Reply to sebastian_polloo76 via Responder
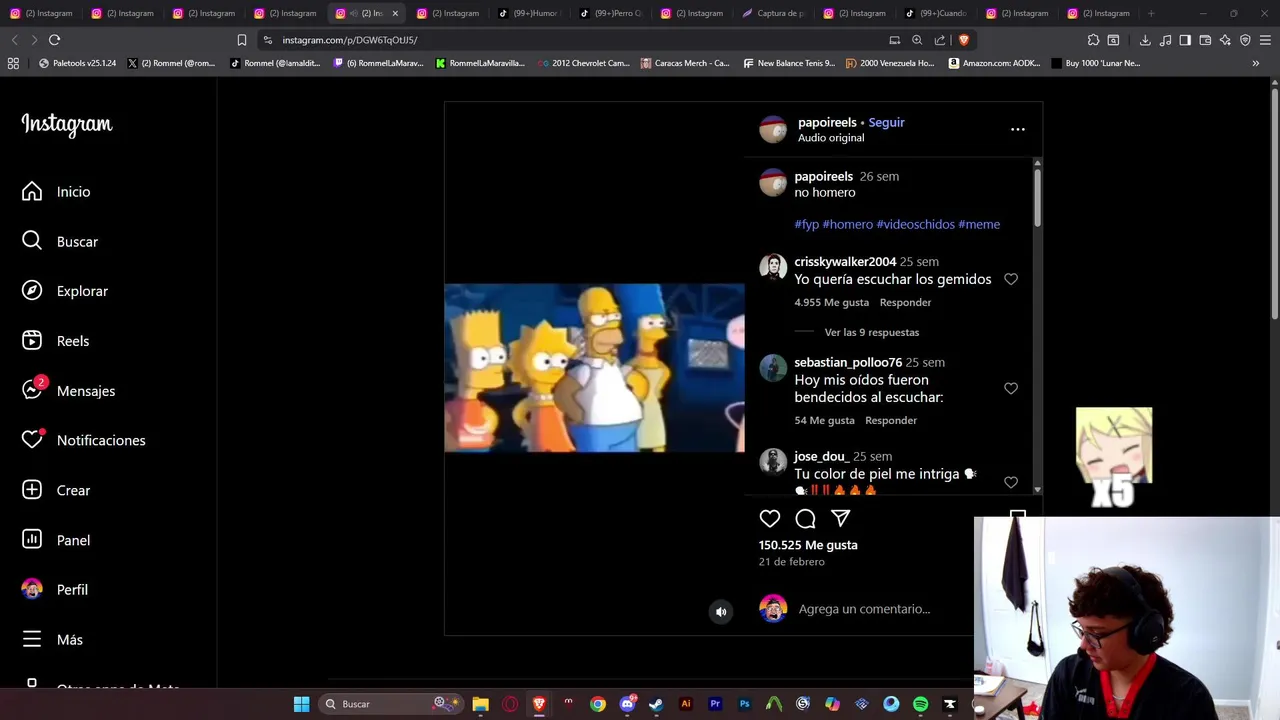 click(x=891, y=420)
